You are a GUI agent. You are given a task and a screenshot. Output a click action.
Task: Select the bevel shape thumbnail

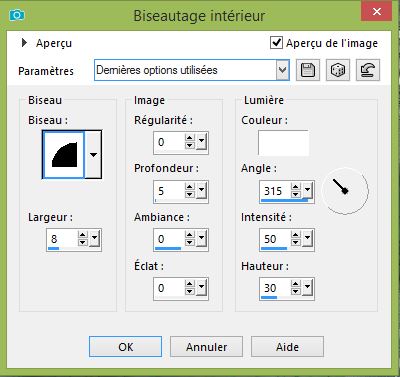[x=64, y=155]
